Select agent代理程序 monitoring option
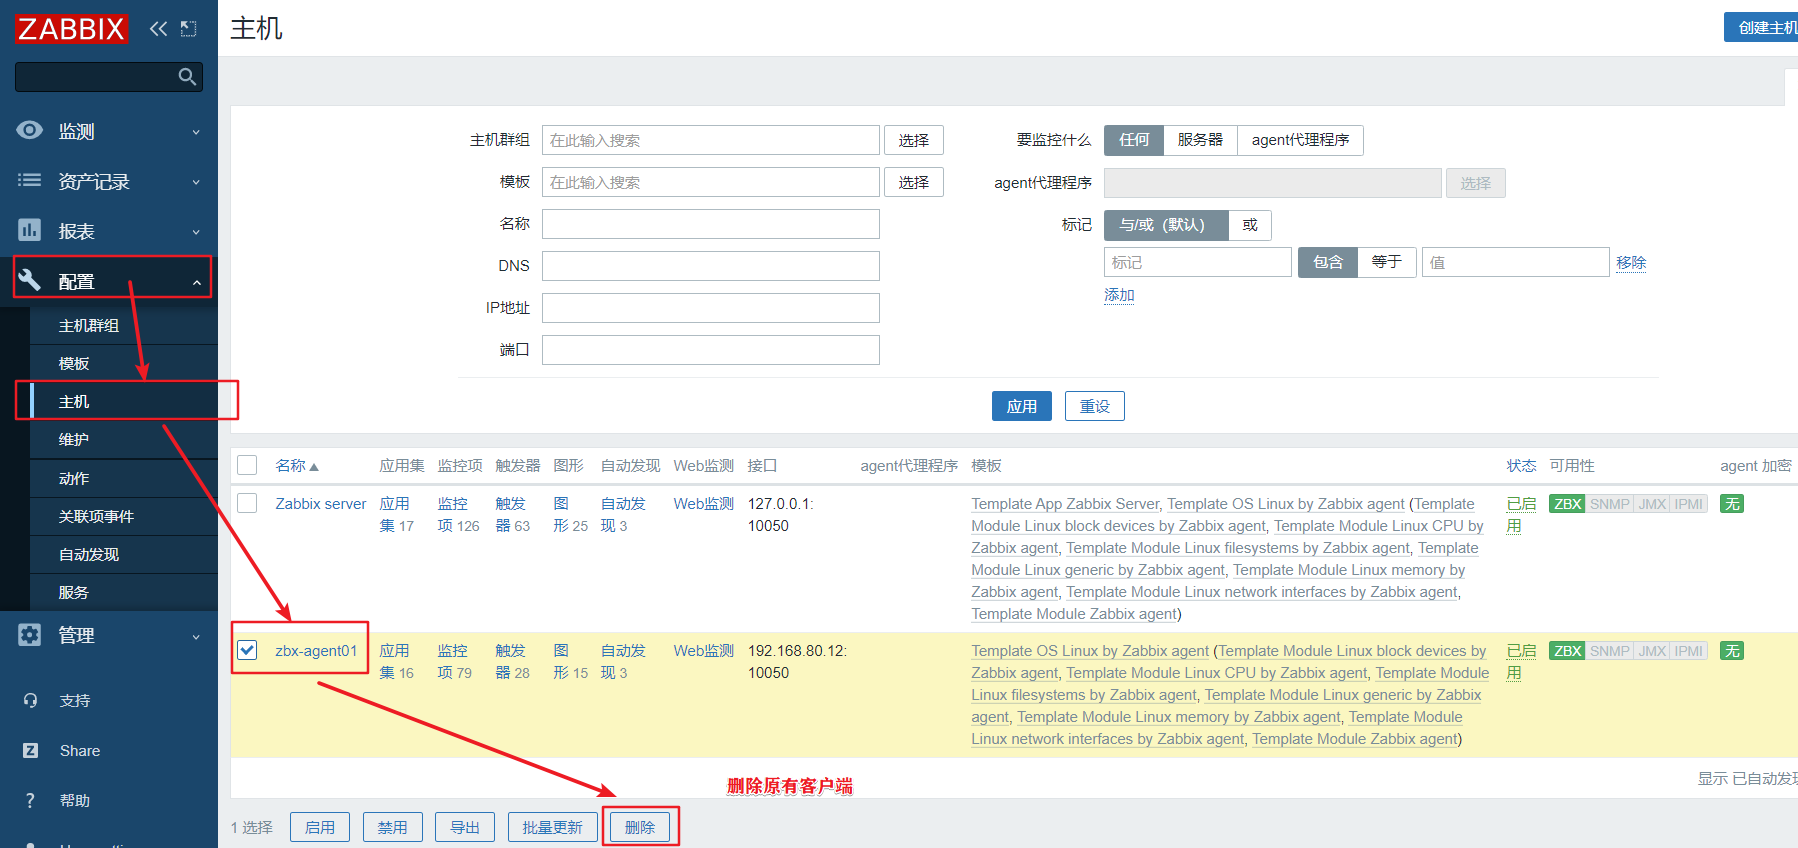 pos(1300,140)
